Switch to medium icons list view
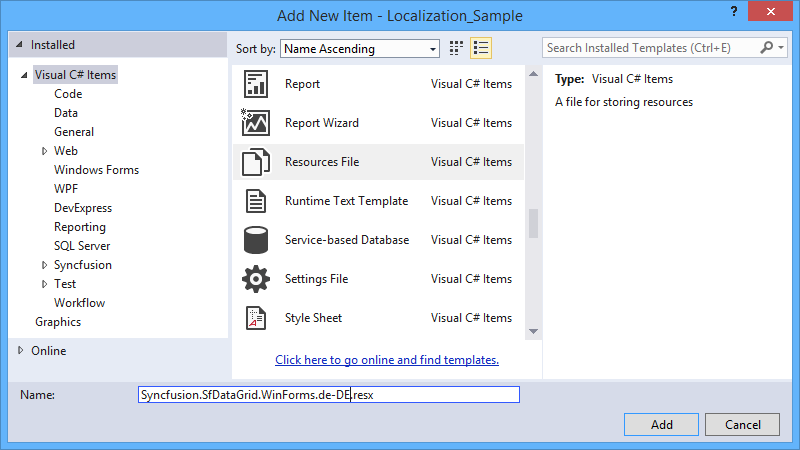 click(481, 48)
